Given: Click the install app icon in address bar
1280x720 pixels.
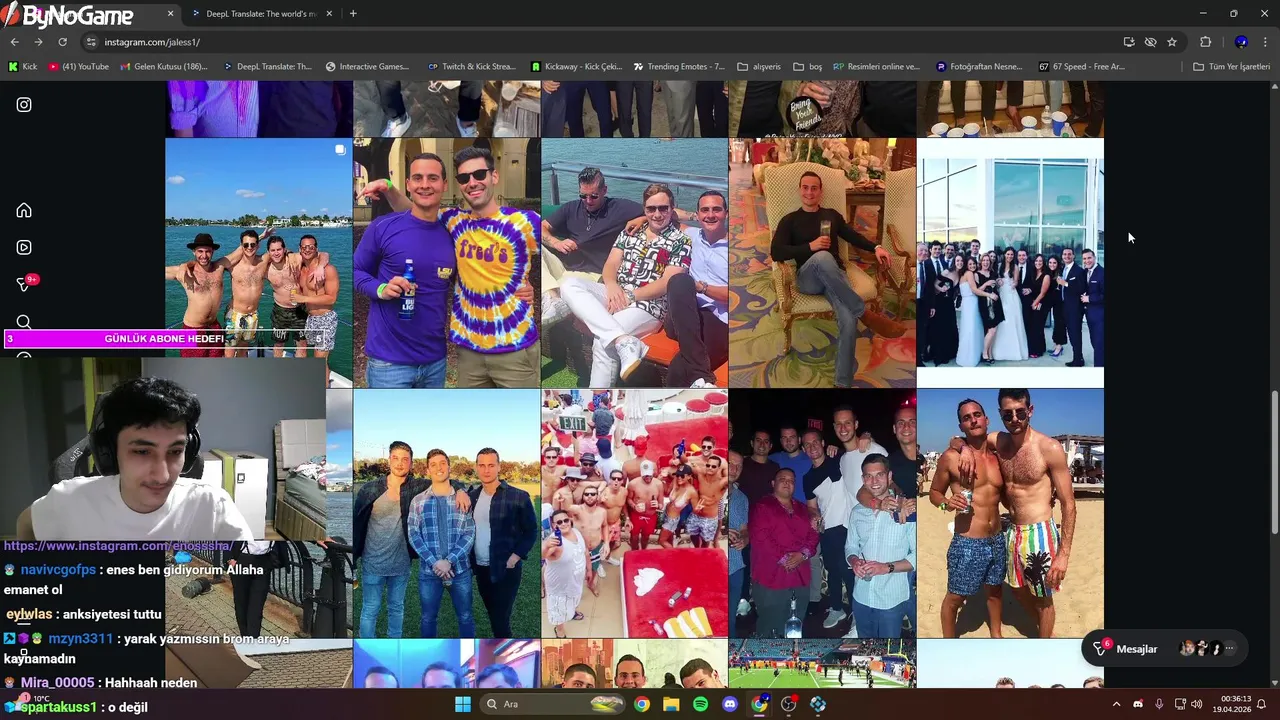Looking at the screenshot, I should (x=1129, y=42).
